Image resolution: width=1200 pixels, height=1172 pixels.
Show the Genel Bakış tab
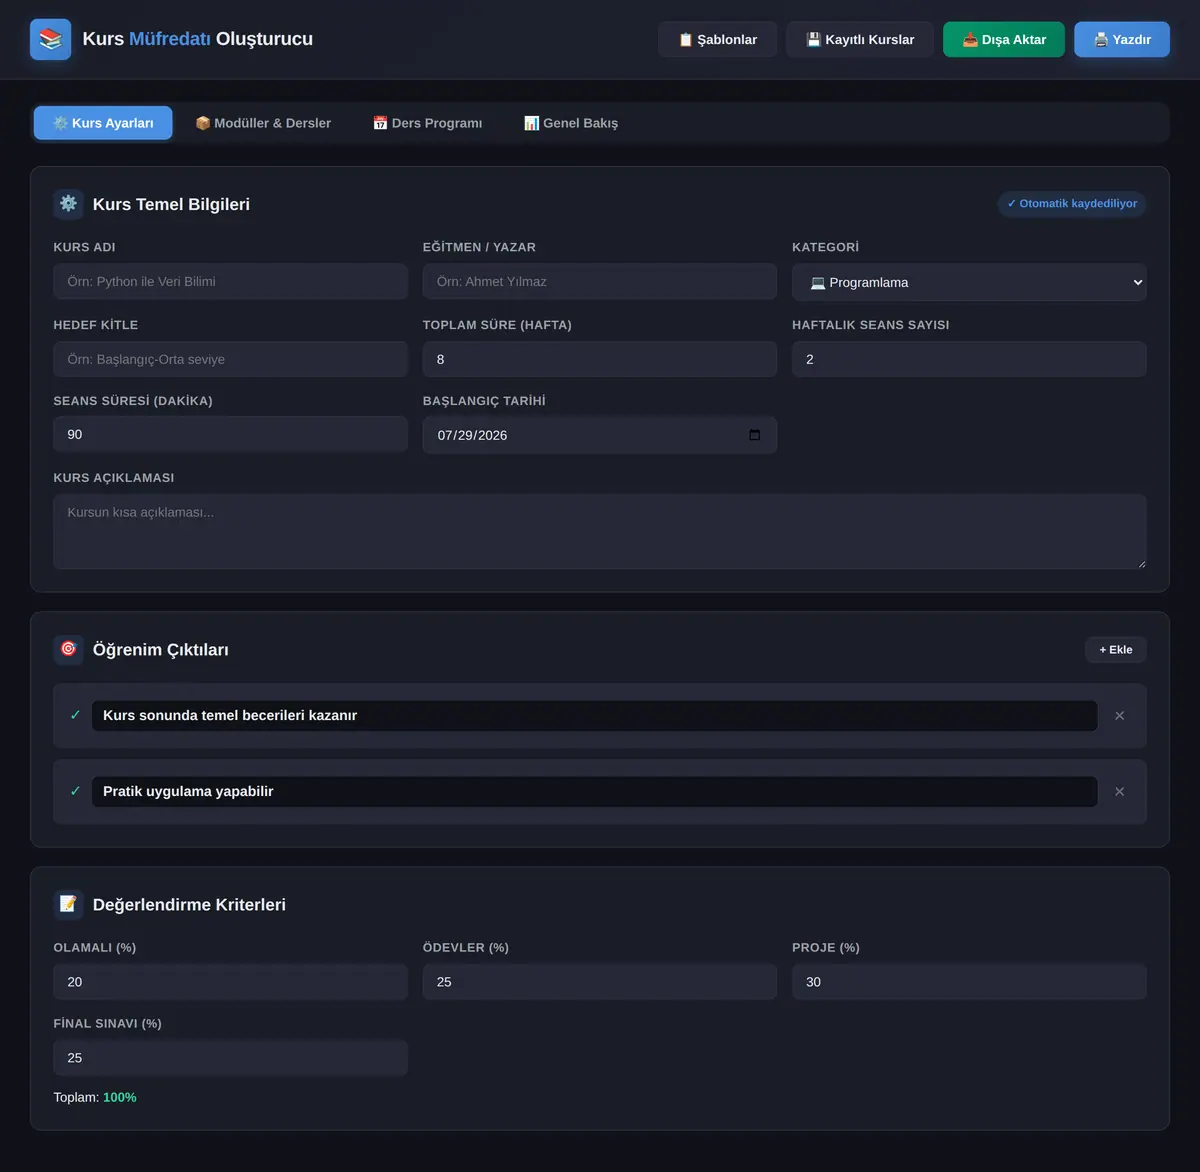coord(571,123)
